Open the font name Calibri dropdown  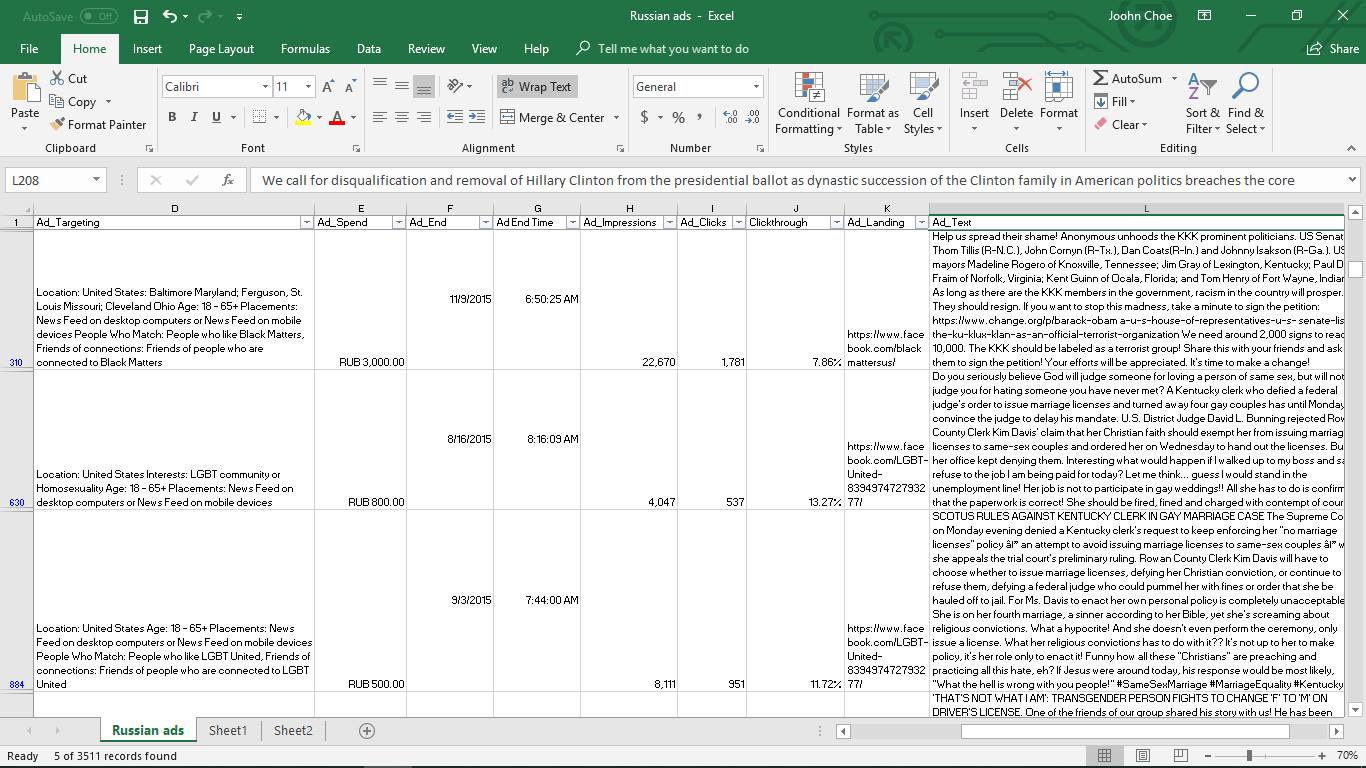(x=264, y=87)
